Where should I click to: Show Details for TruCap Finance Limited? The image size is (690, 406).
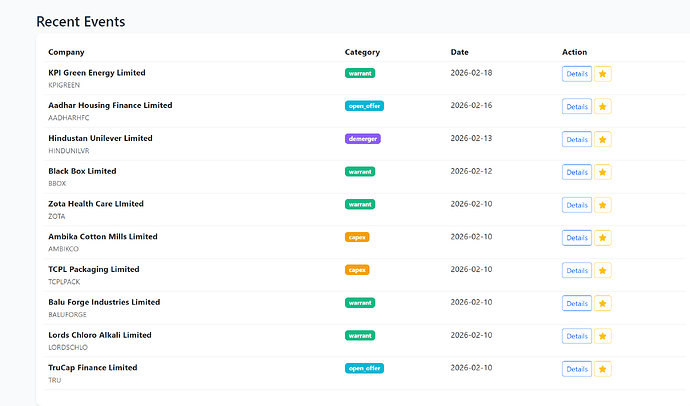[x=576, y=369]
